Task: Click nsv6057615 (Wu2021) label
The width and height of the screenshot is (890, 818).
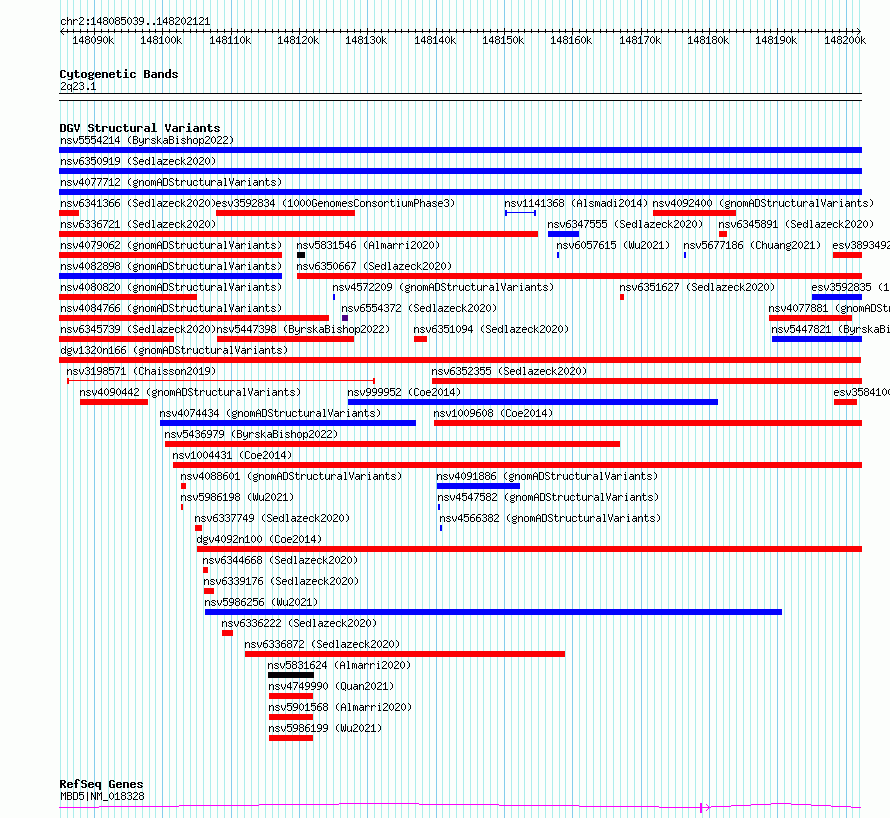Action: click(613, 245)
